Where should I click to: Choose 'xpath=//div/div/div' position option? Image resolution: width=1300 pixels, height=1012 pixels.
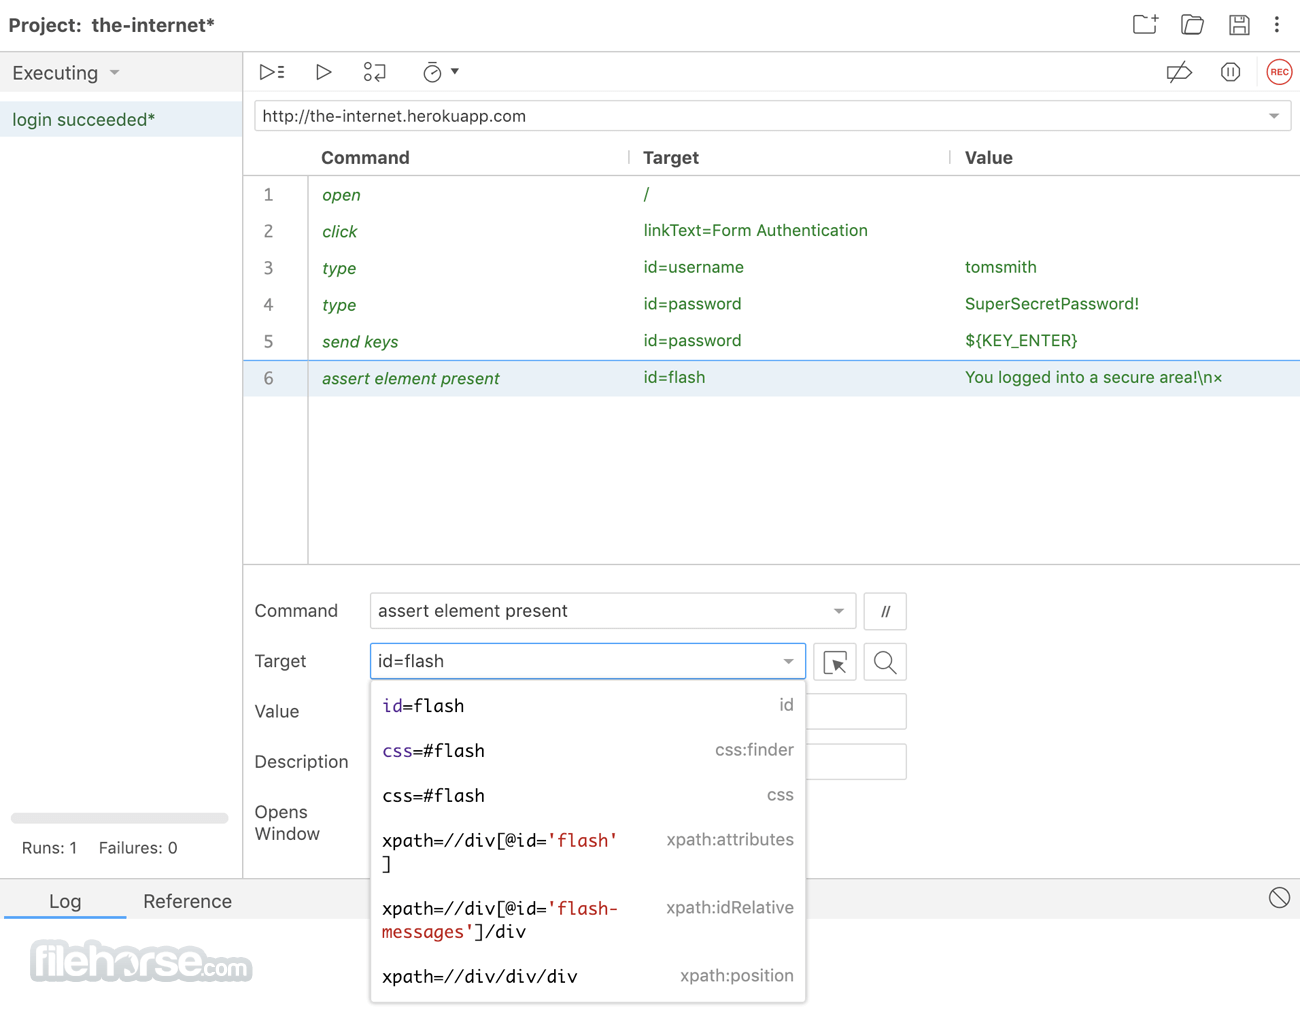point(588,976)
